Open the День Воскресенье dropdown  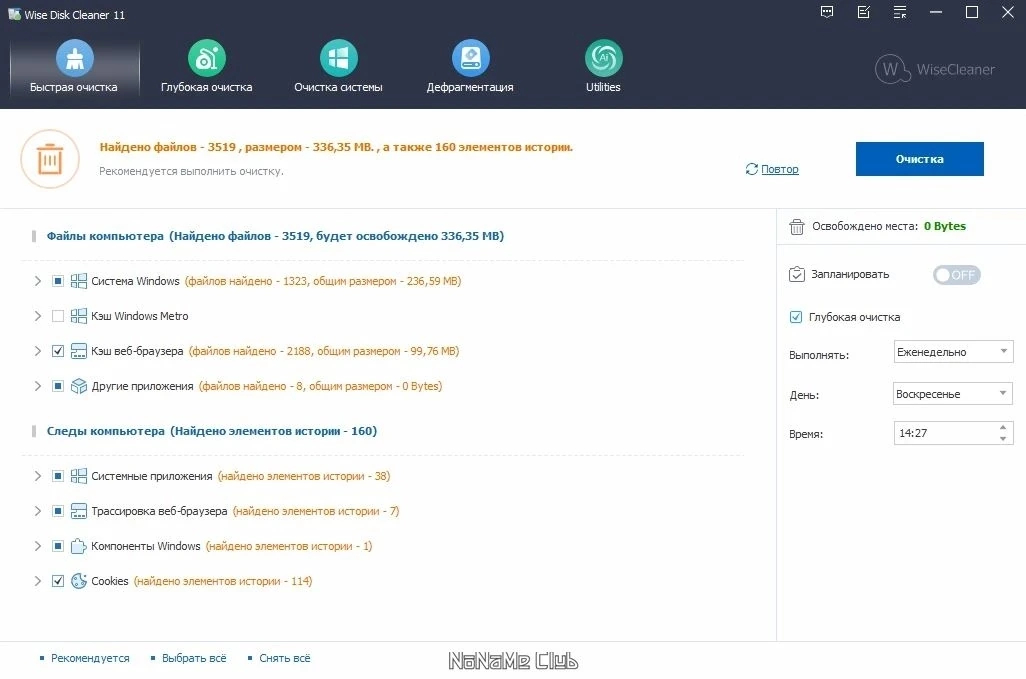[953, 394]
